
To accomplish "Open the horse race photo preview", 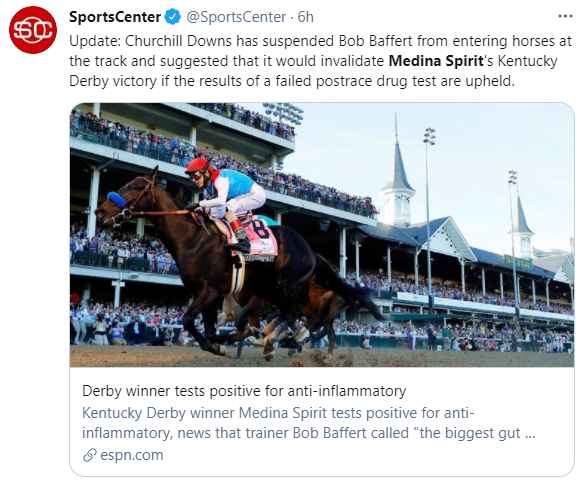I will click(x=322, y=235).
